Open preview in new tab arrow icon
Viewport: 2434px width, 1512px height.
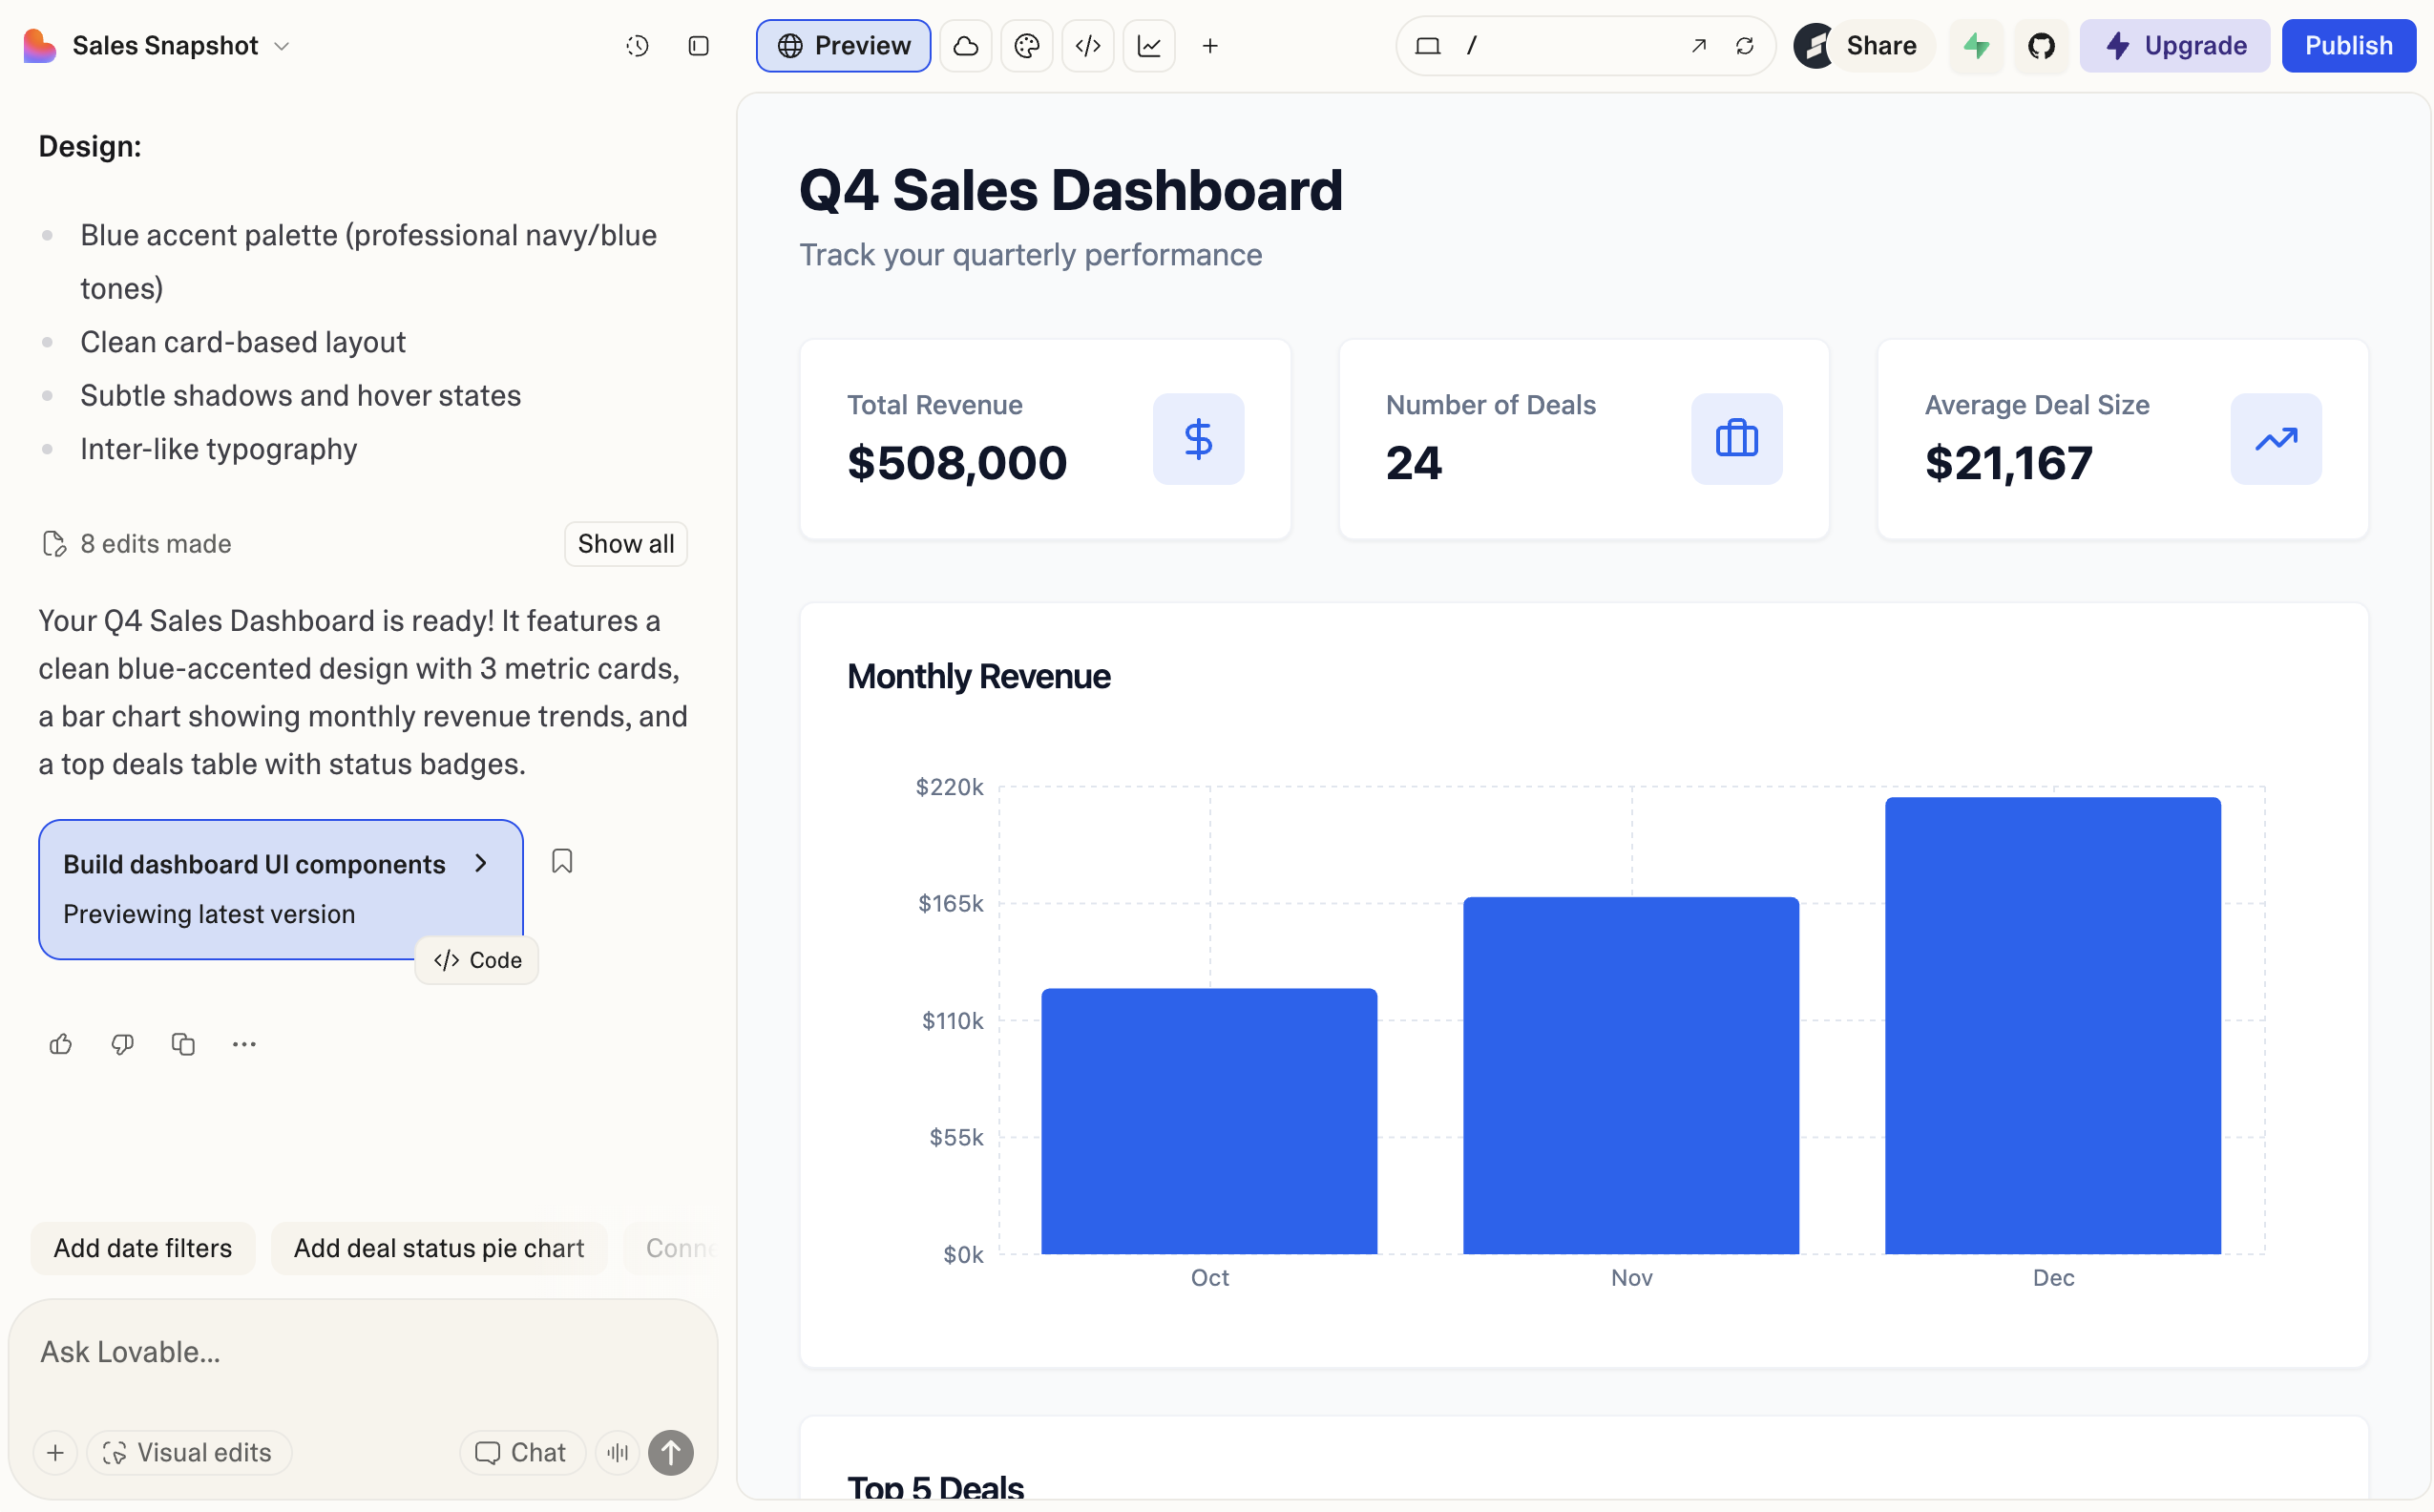(x=1698, y=45)
